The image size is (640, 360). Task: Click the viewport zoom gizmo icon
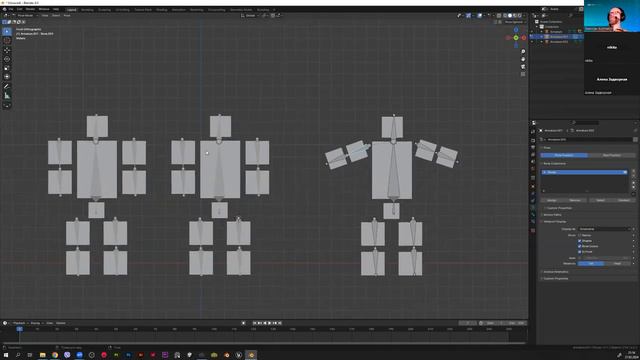pos(523,52)
